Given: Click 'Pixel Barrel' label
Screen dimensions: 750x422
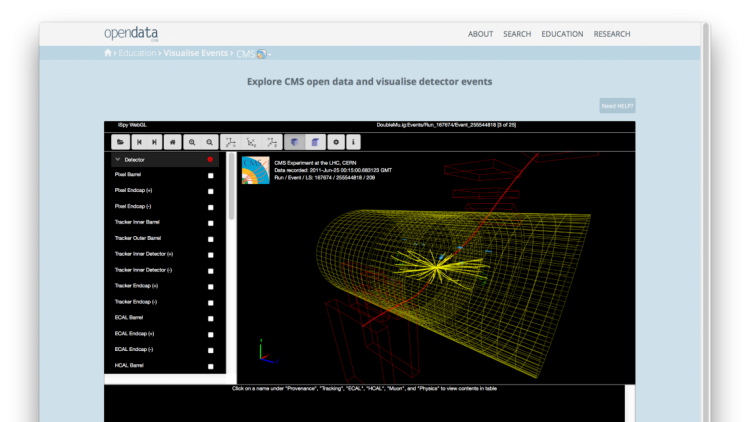Looking at the screenshot, I should (x=128, y=175).
